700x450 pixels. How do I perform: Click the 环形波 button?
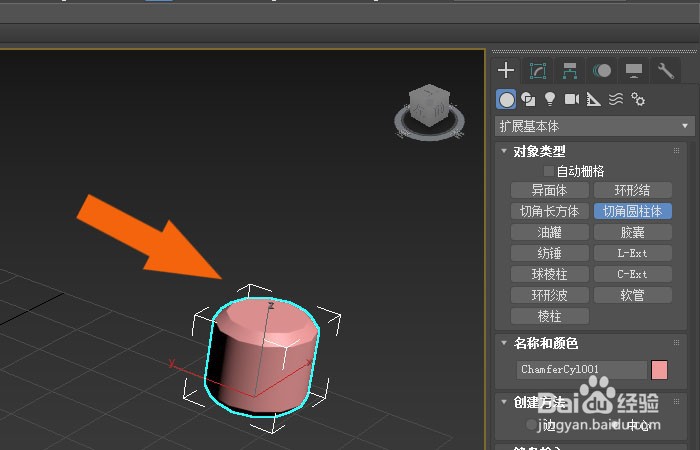(550, 295)
